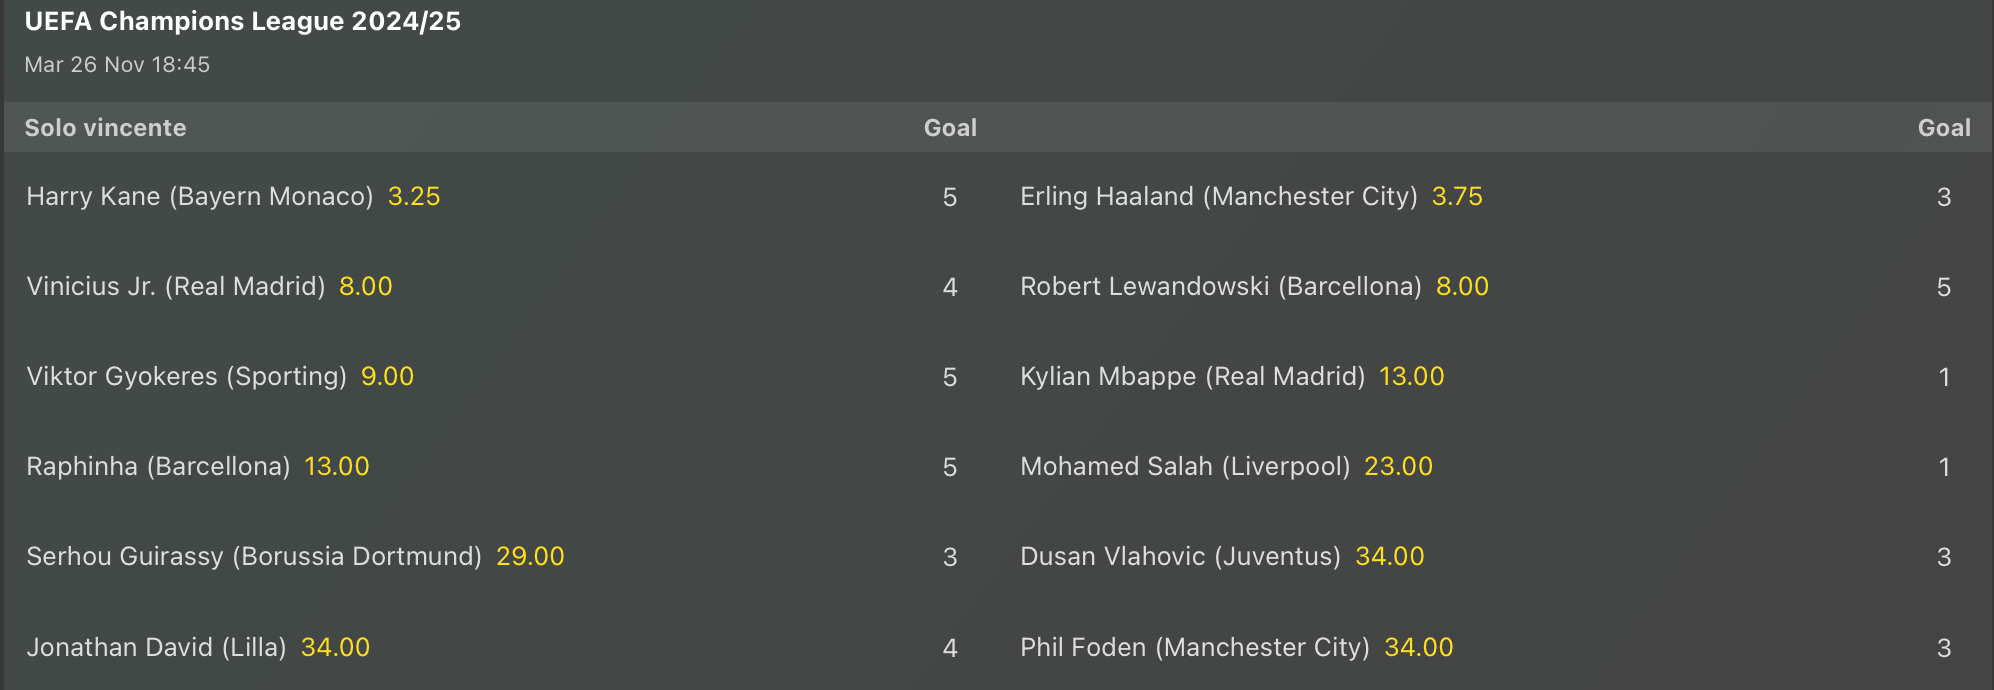Select Harry Kane odds 3.25

pos(413,196)
